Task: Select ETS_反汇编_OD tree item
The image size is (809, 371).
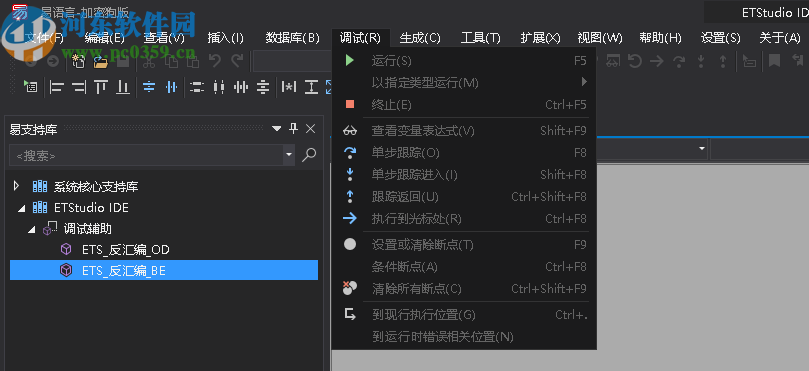Action: click(125, 250)
